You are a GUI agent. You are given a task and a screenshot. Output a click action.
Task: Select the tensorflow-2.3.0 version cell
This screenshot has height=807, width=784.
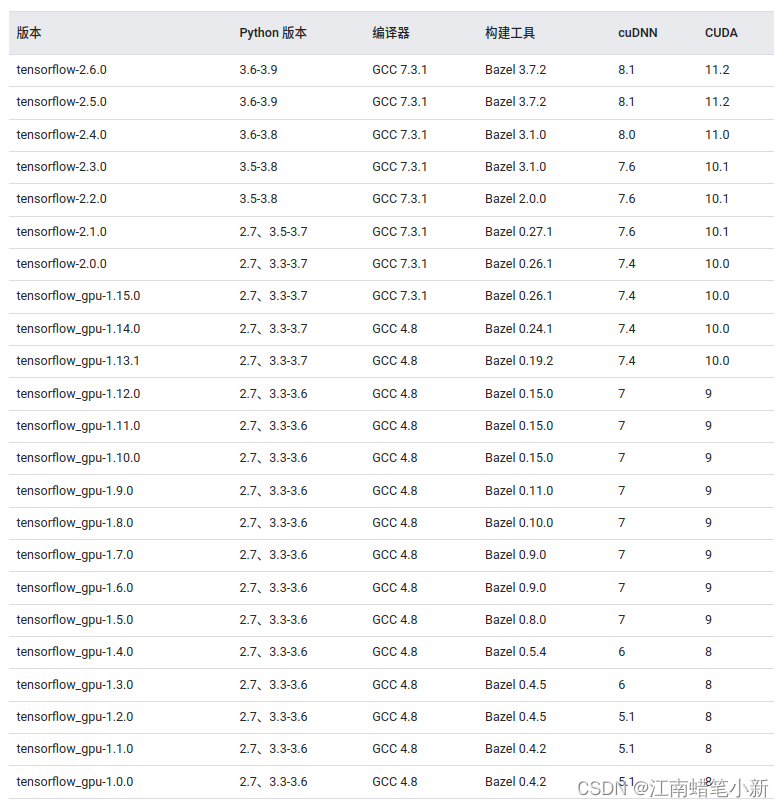pos(61,167)
